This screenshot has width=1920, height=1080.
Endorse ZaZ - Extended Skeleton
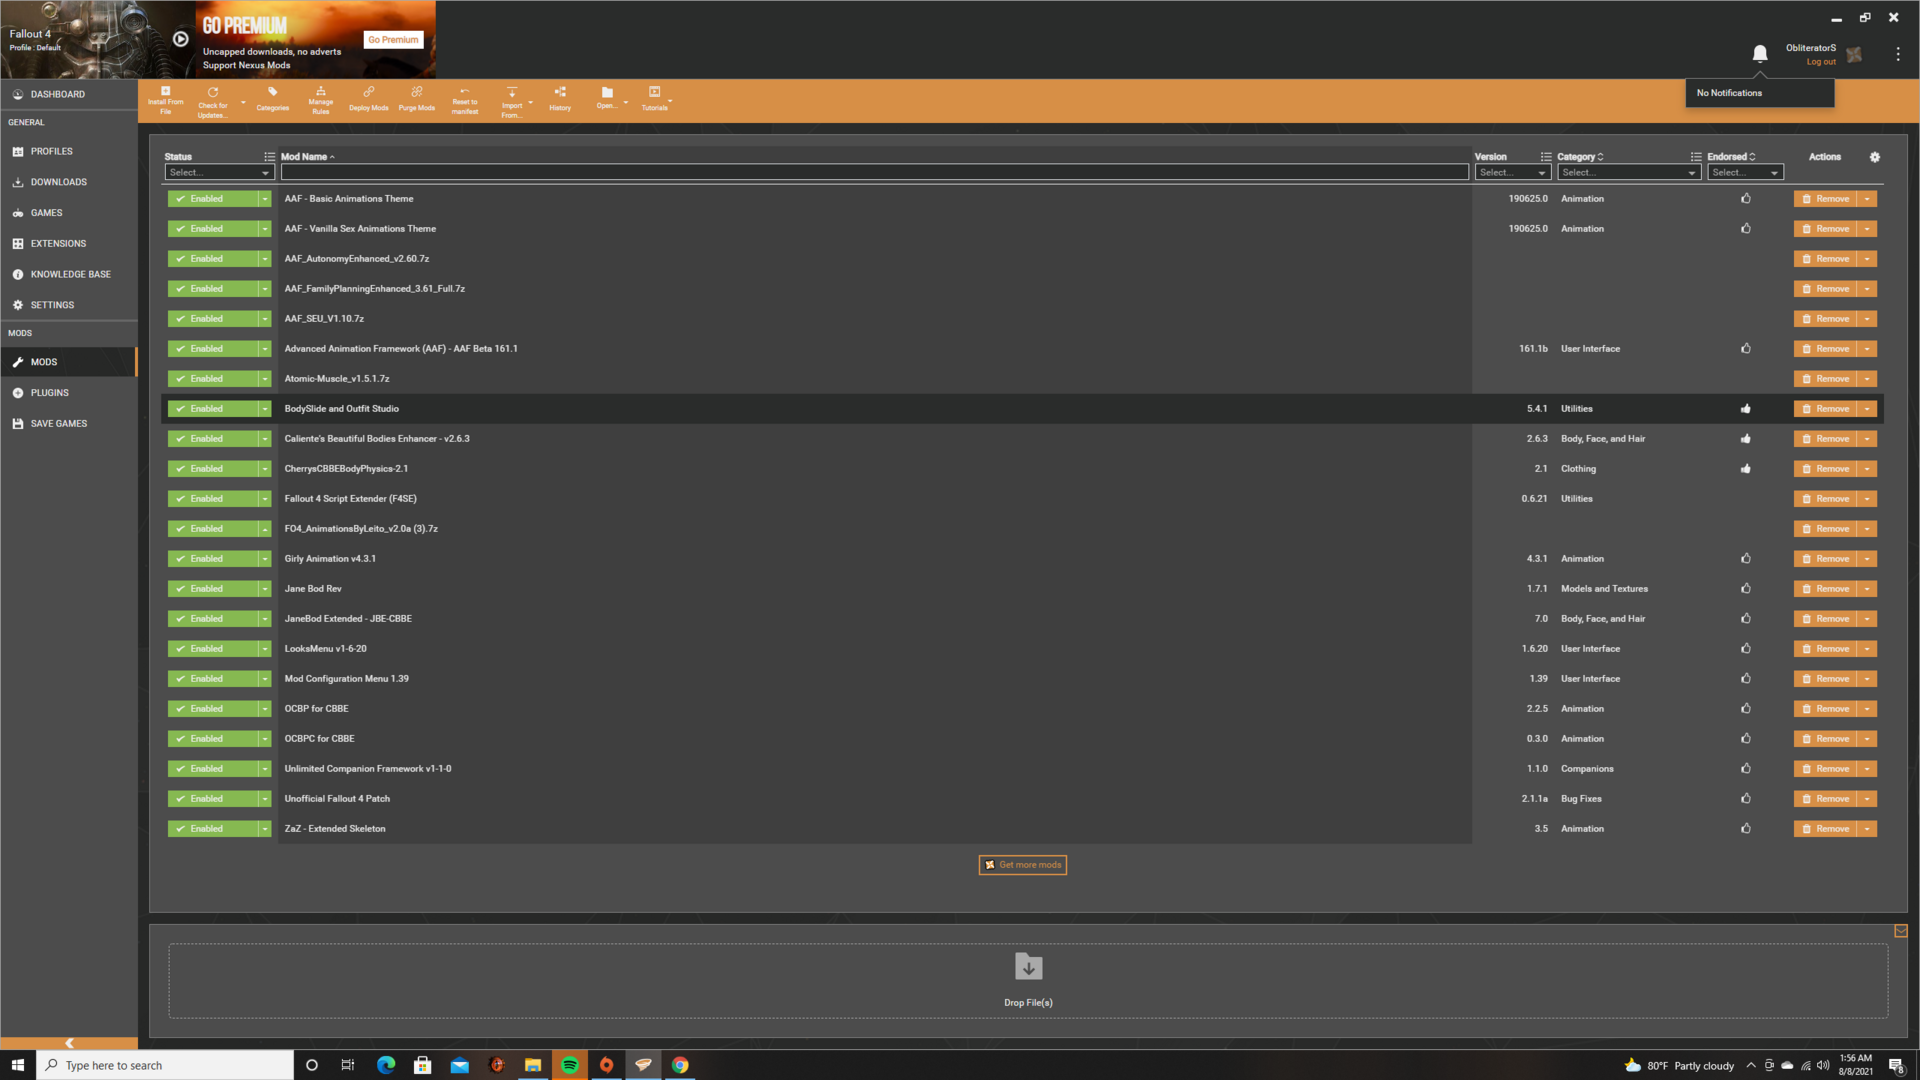(x=1746, y=829)
